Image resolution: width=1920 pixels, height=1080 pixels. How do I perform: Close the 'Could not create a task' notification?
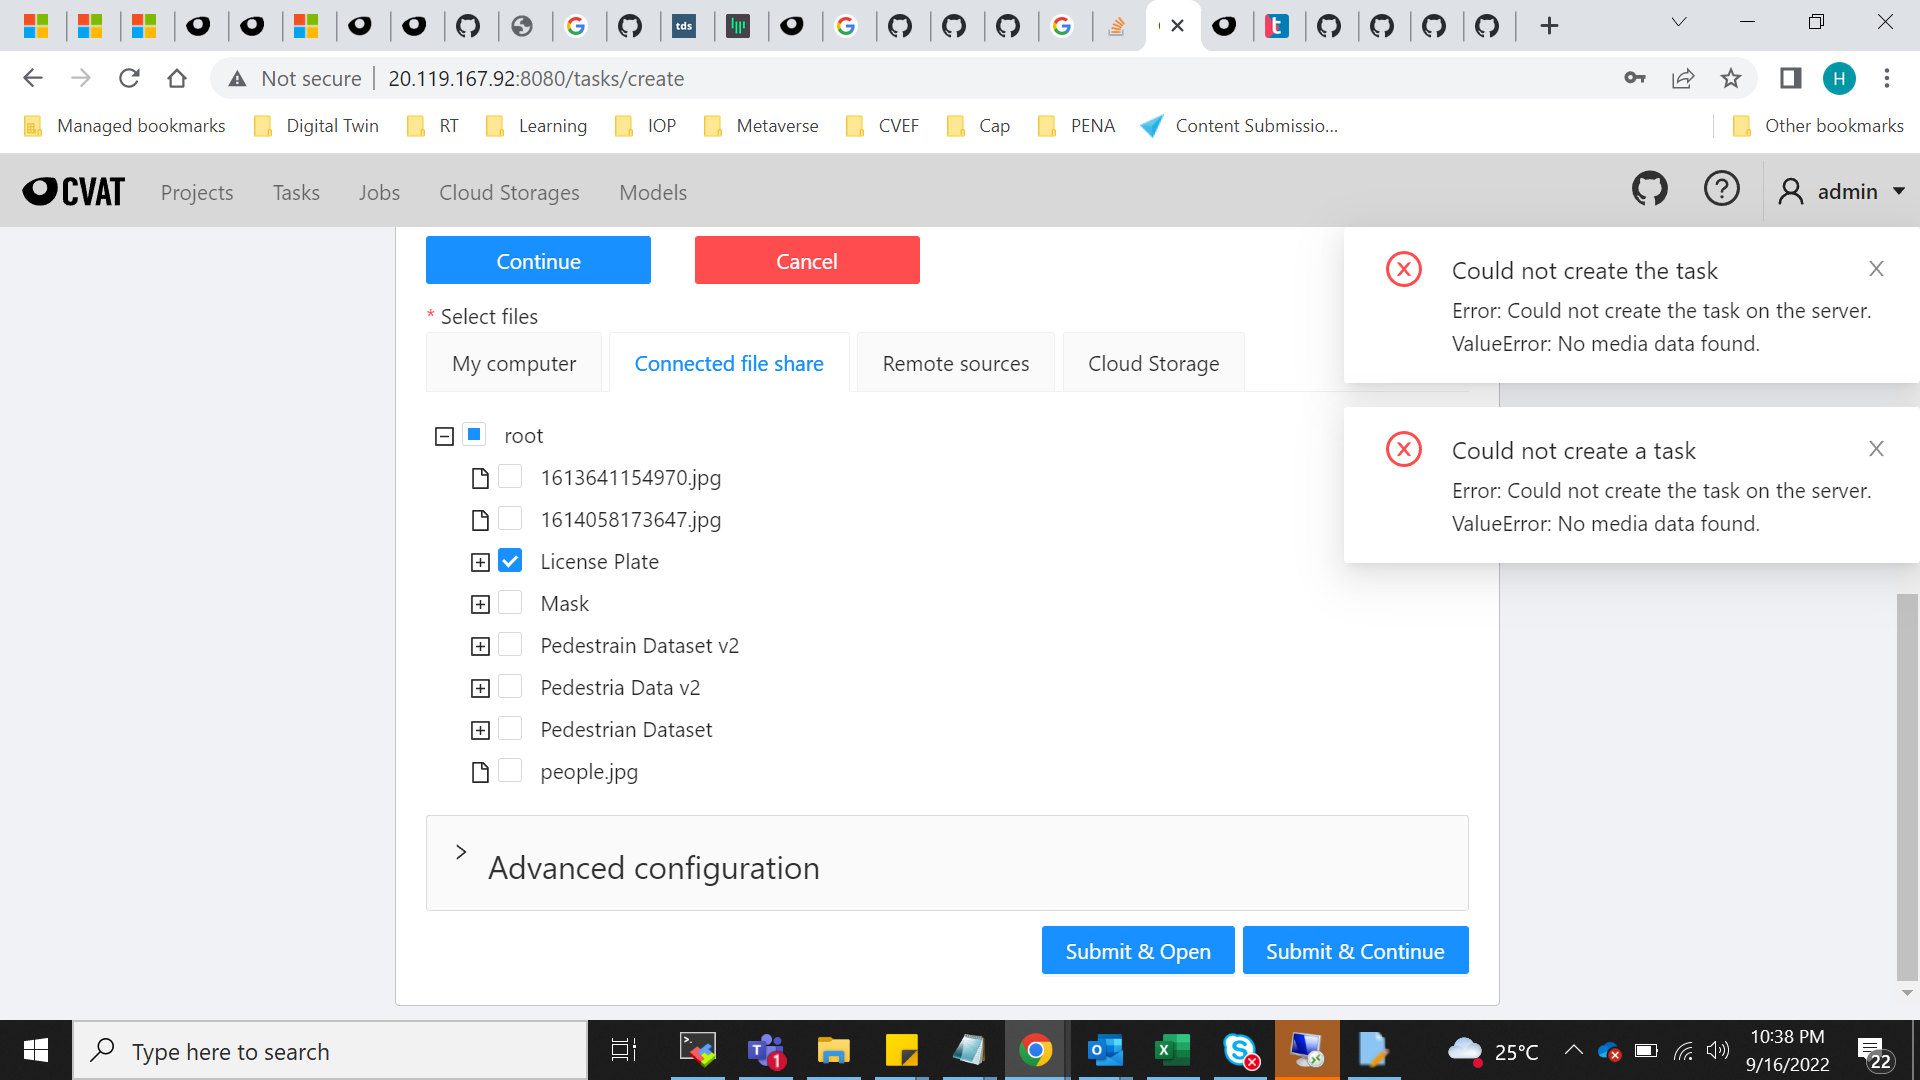click(1876, 449)
